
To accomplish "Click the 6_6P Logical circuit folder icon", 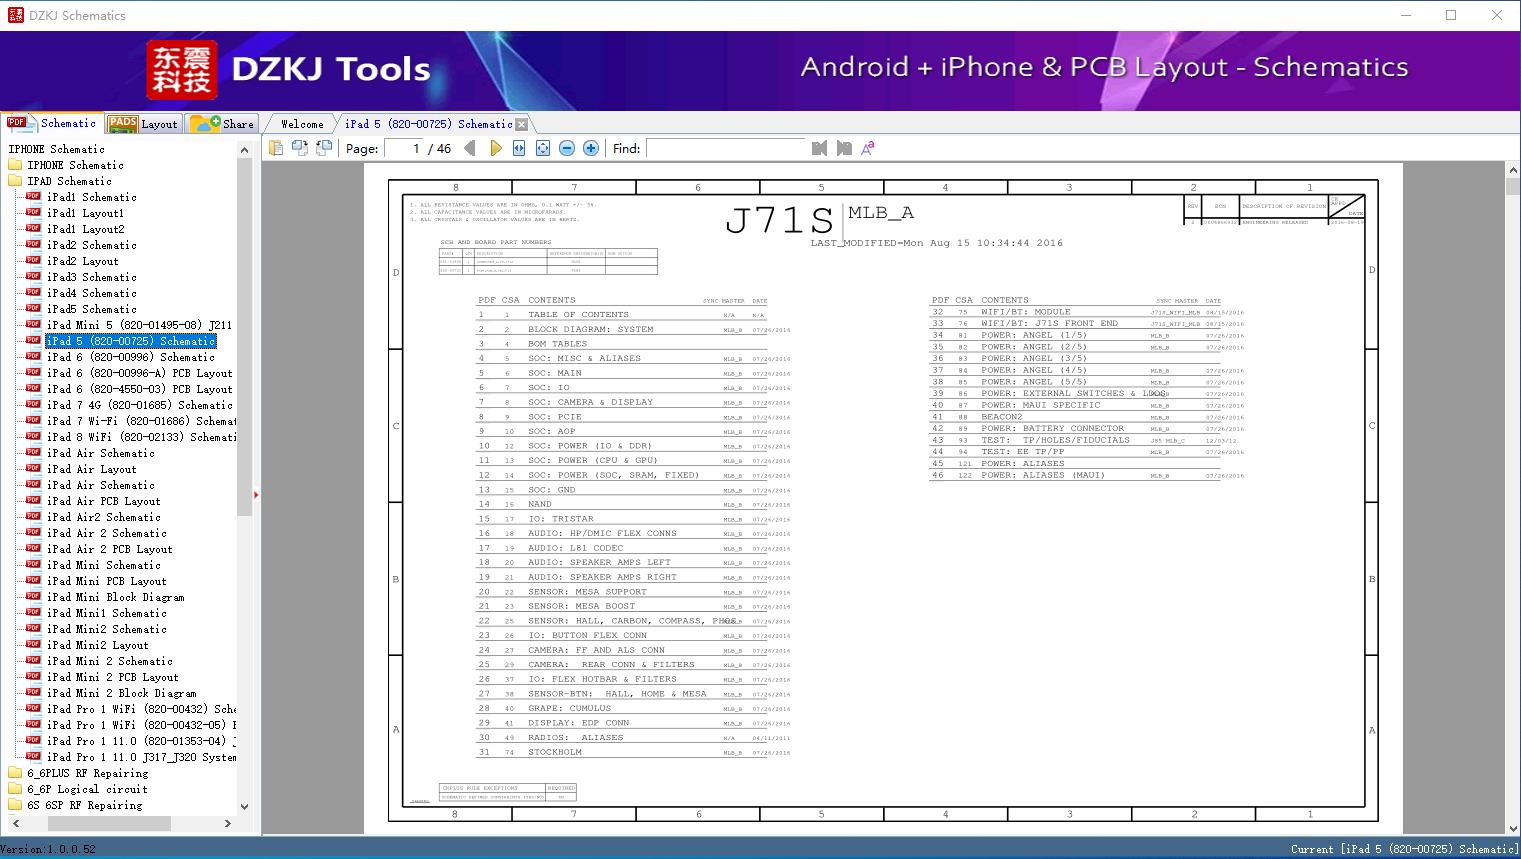I will (15, 789).
